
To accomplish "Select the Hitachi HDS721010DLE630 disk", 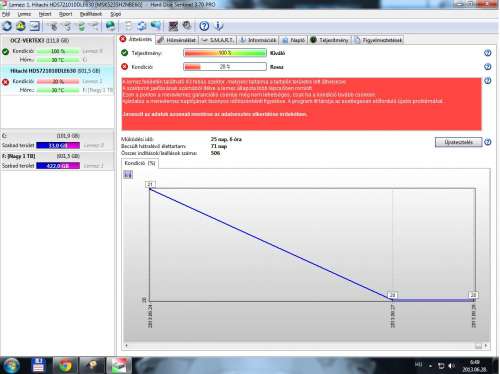I will 55,71.
